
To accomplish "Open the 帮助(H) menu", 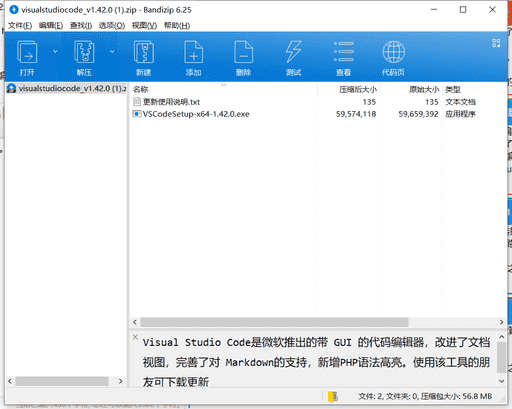I will point(177,26).
